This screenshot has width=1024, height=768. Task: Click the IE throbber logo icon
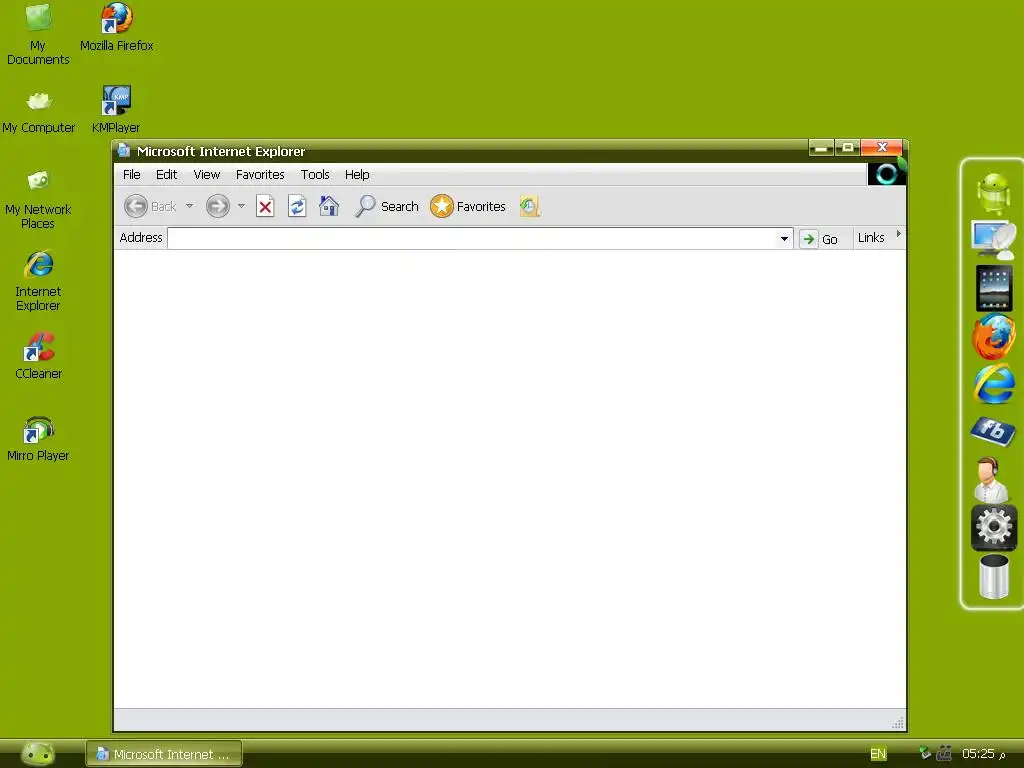click(886, 173)
